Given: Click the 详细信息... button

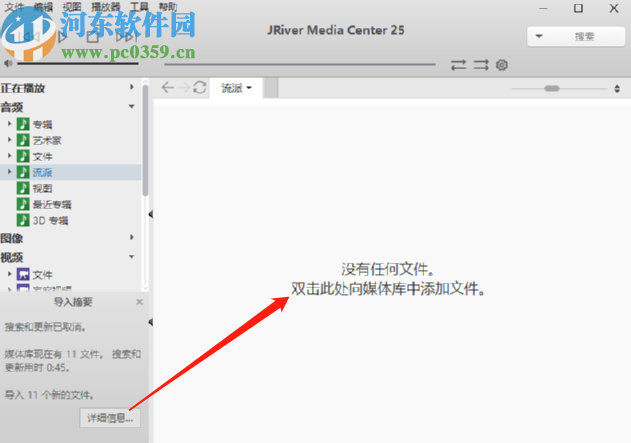Looking at the screenshot, I should point(110,418).
